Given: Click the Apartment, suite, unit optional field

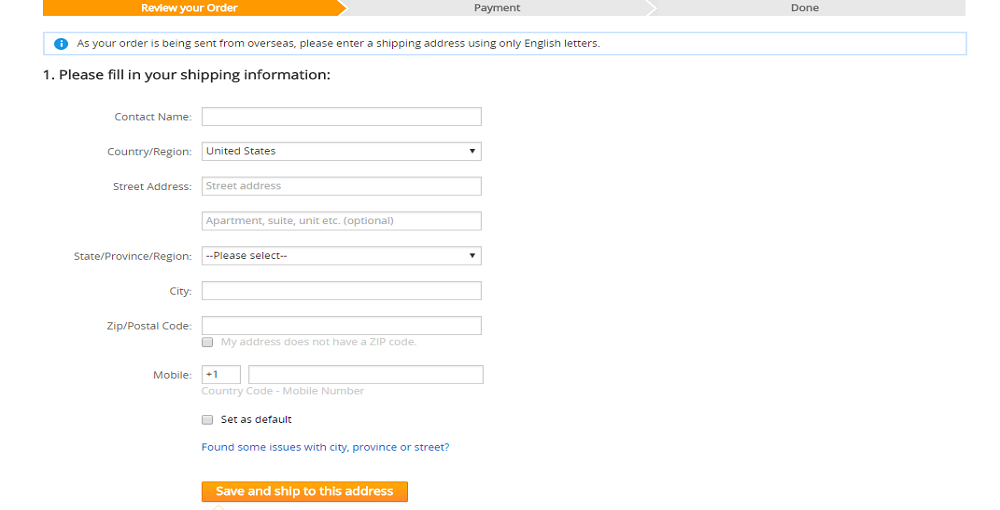Looking at the screenshot, I should (x=341, y=221).
